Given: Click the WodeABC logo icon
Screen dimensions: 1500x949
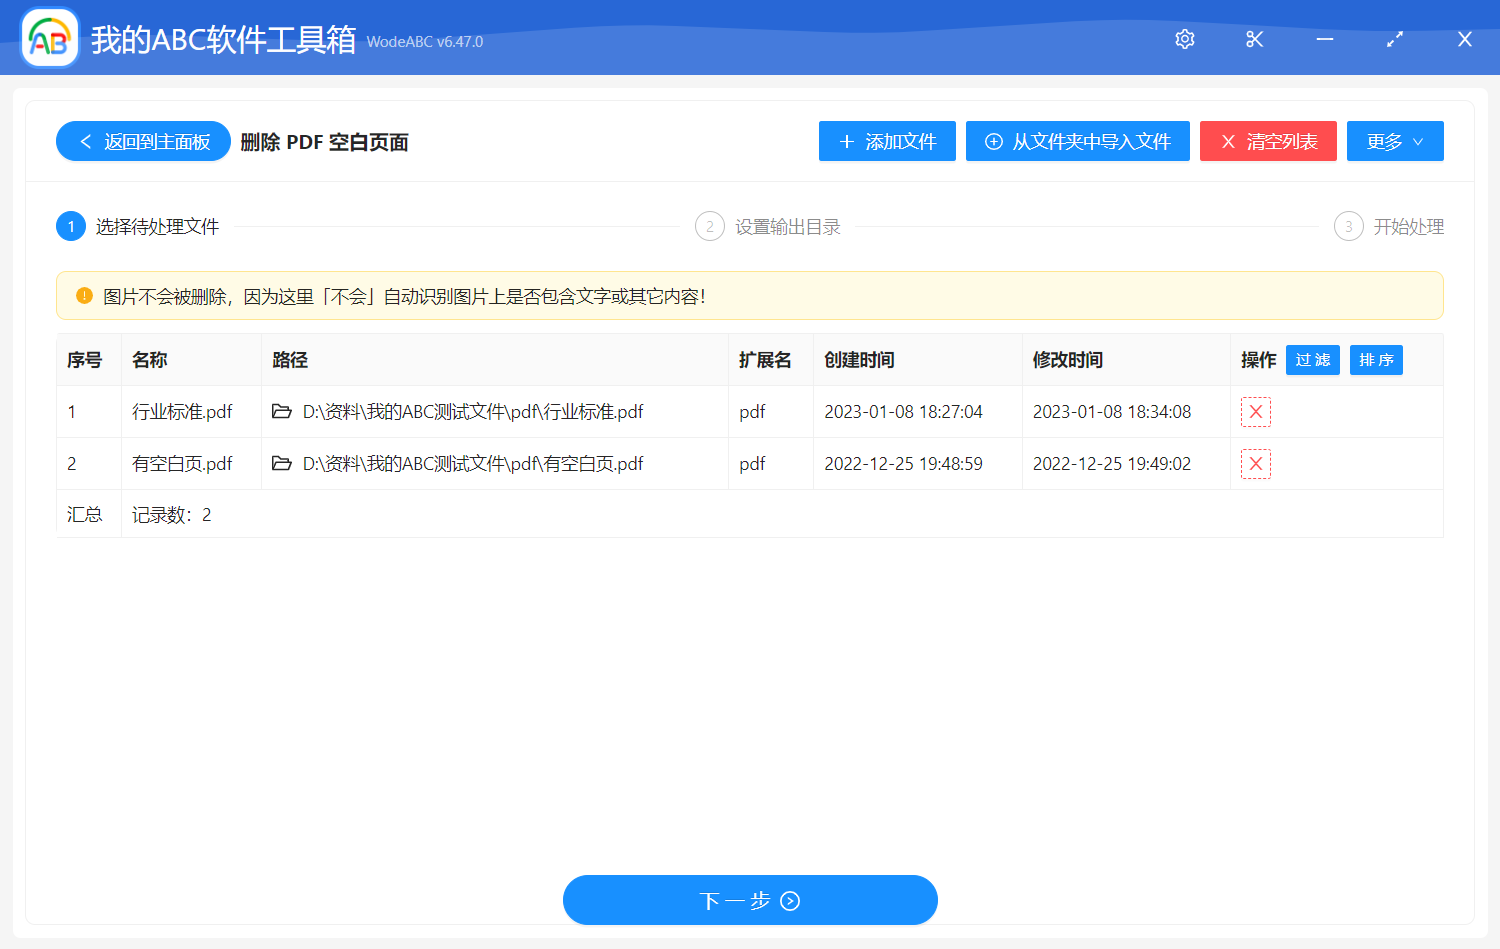Looking at the screenshot, I should [49, 38].
